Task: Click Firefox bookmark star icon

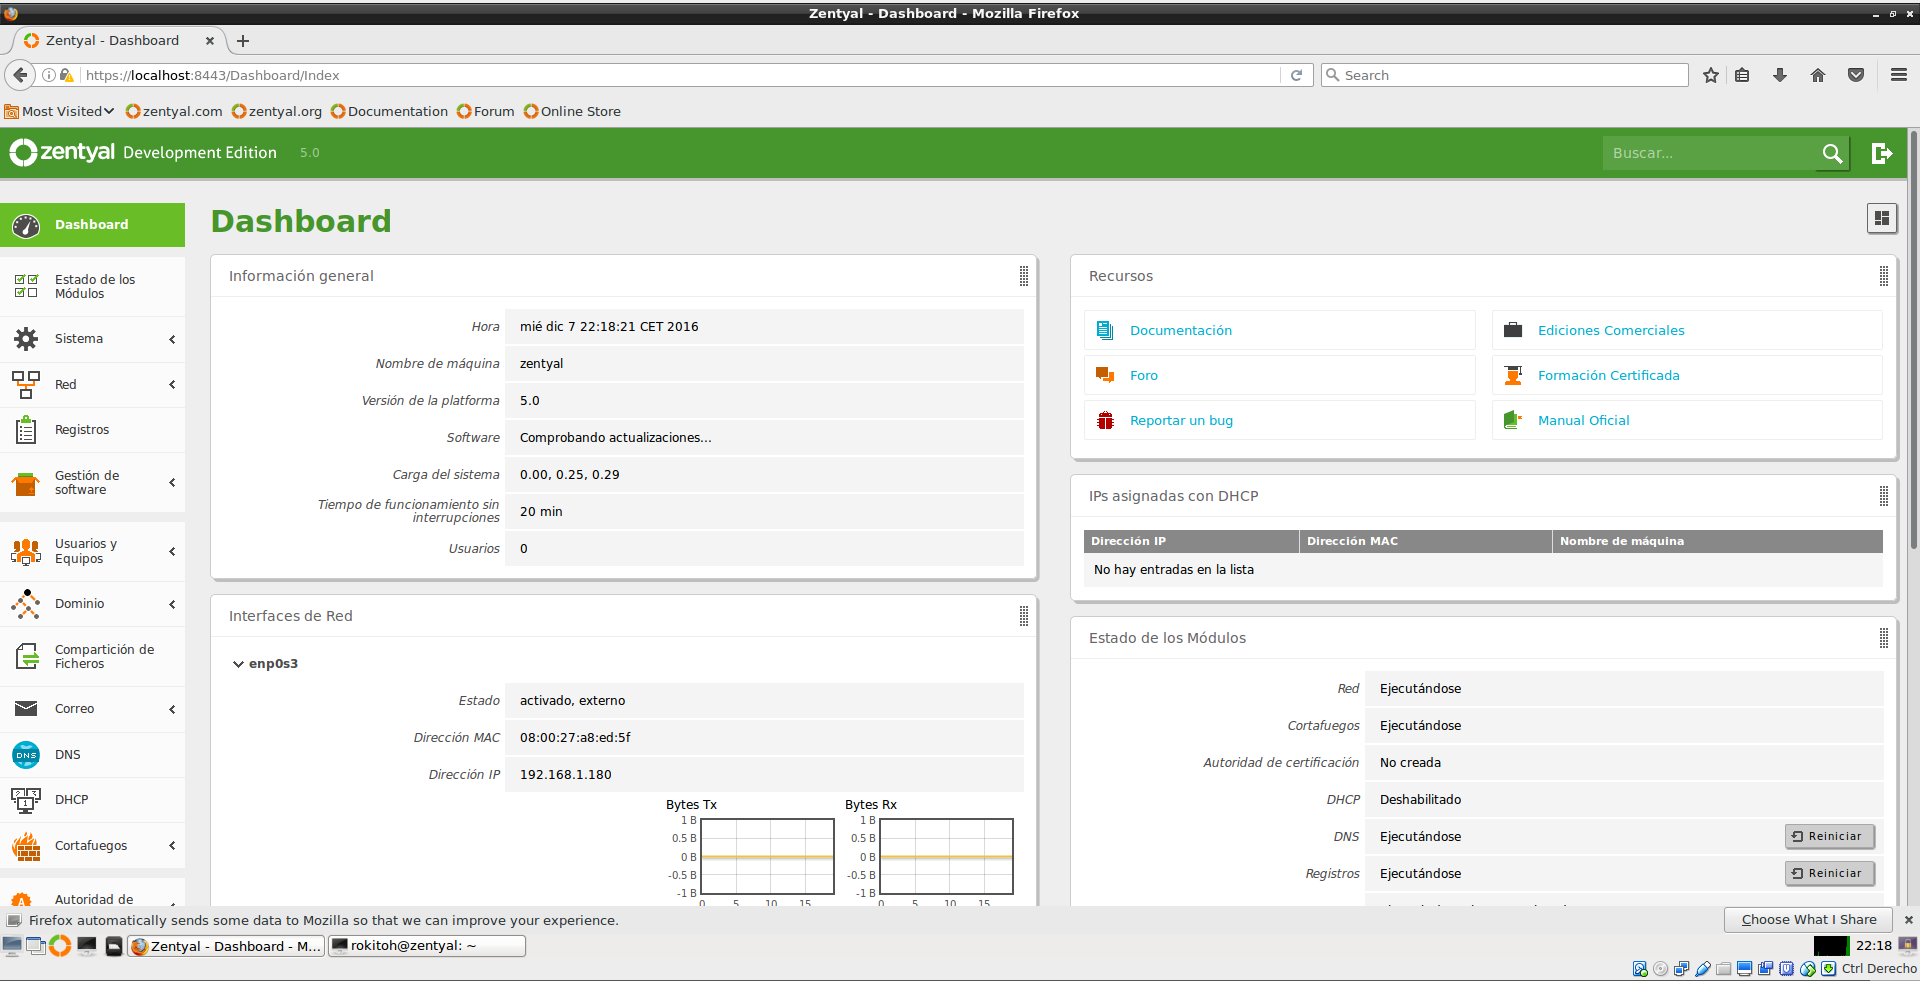Action: point(1710,75)
